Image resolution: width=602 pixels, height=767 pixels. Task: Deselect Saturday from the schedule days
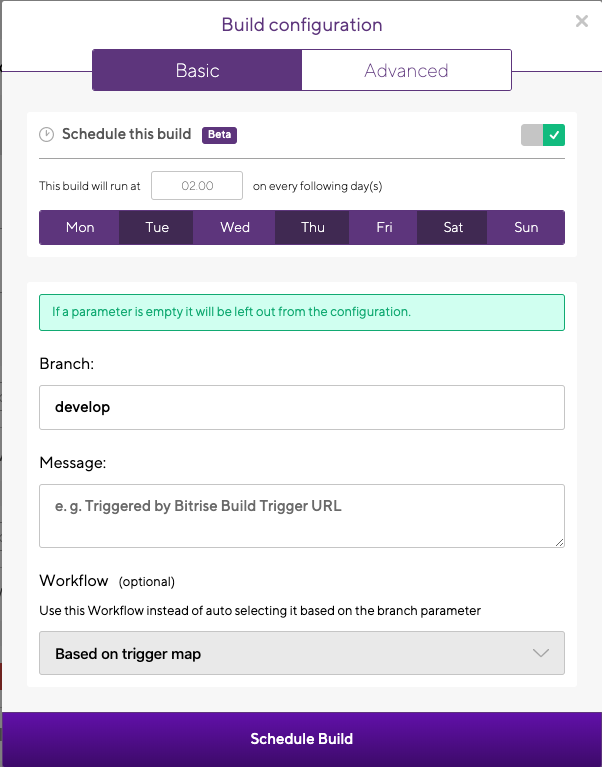pos(453,227)
